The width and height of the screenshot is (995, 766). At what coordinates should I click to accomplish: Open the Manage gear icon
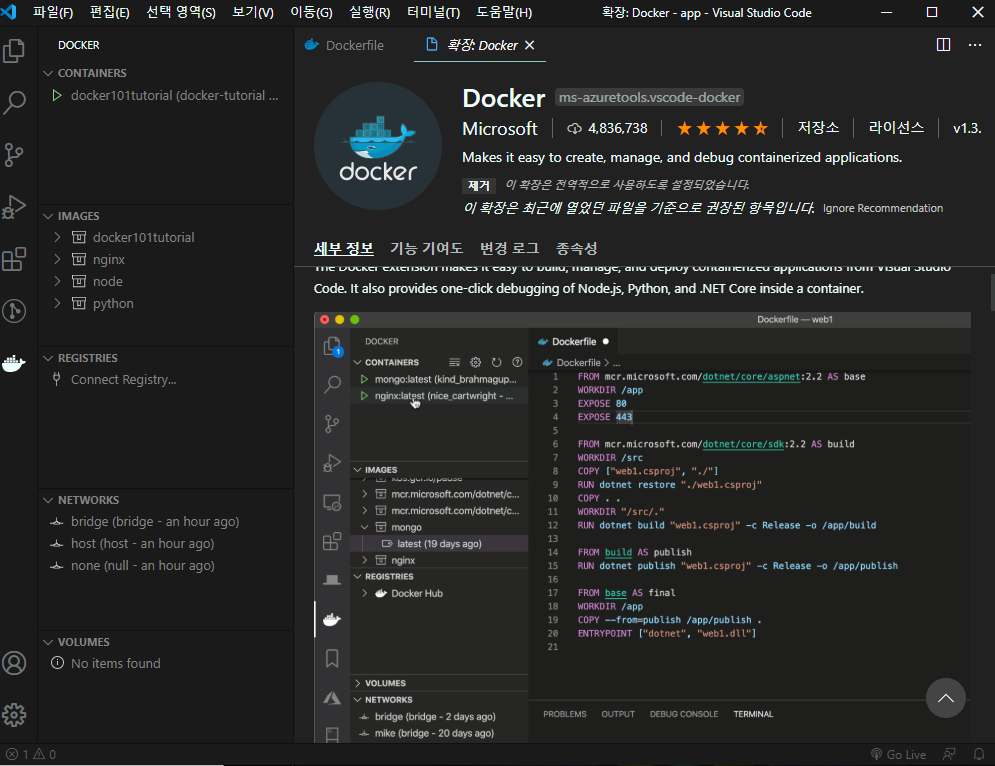[14, 715]
